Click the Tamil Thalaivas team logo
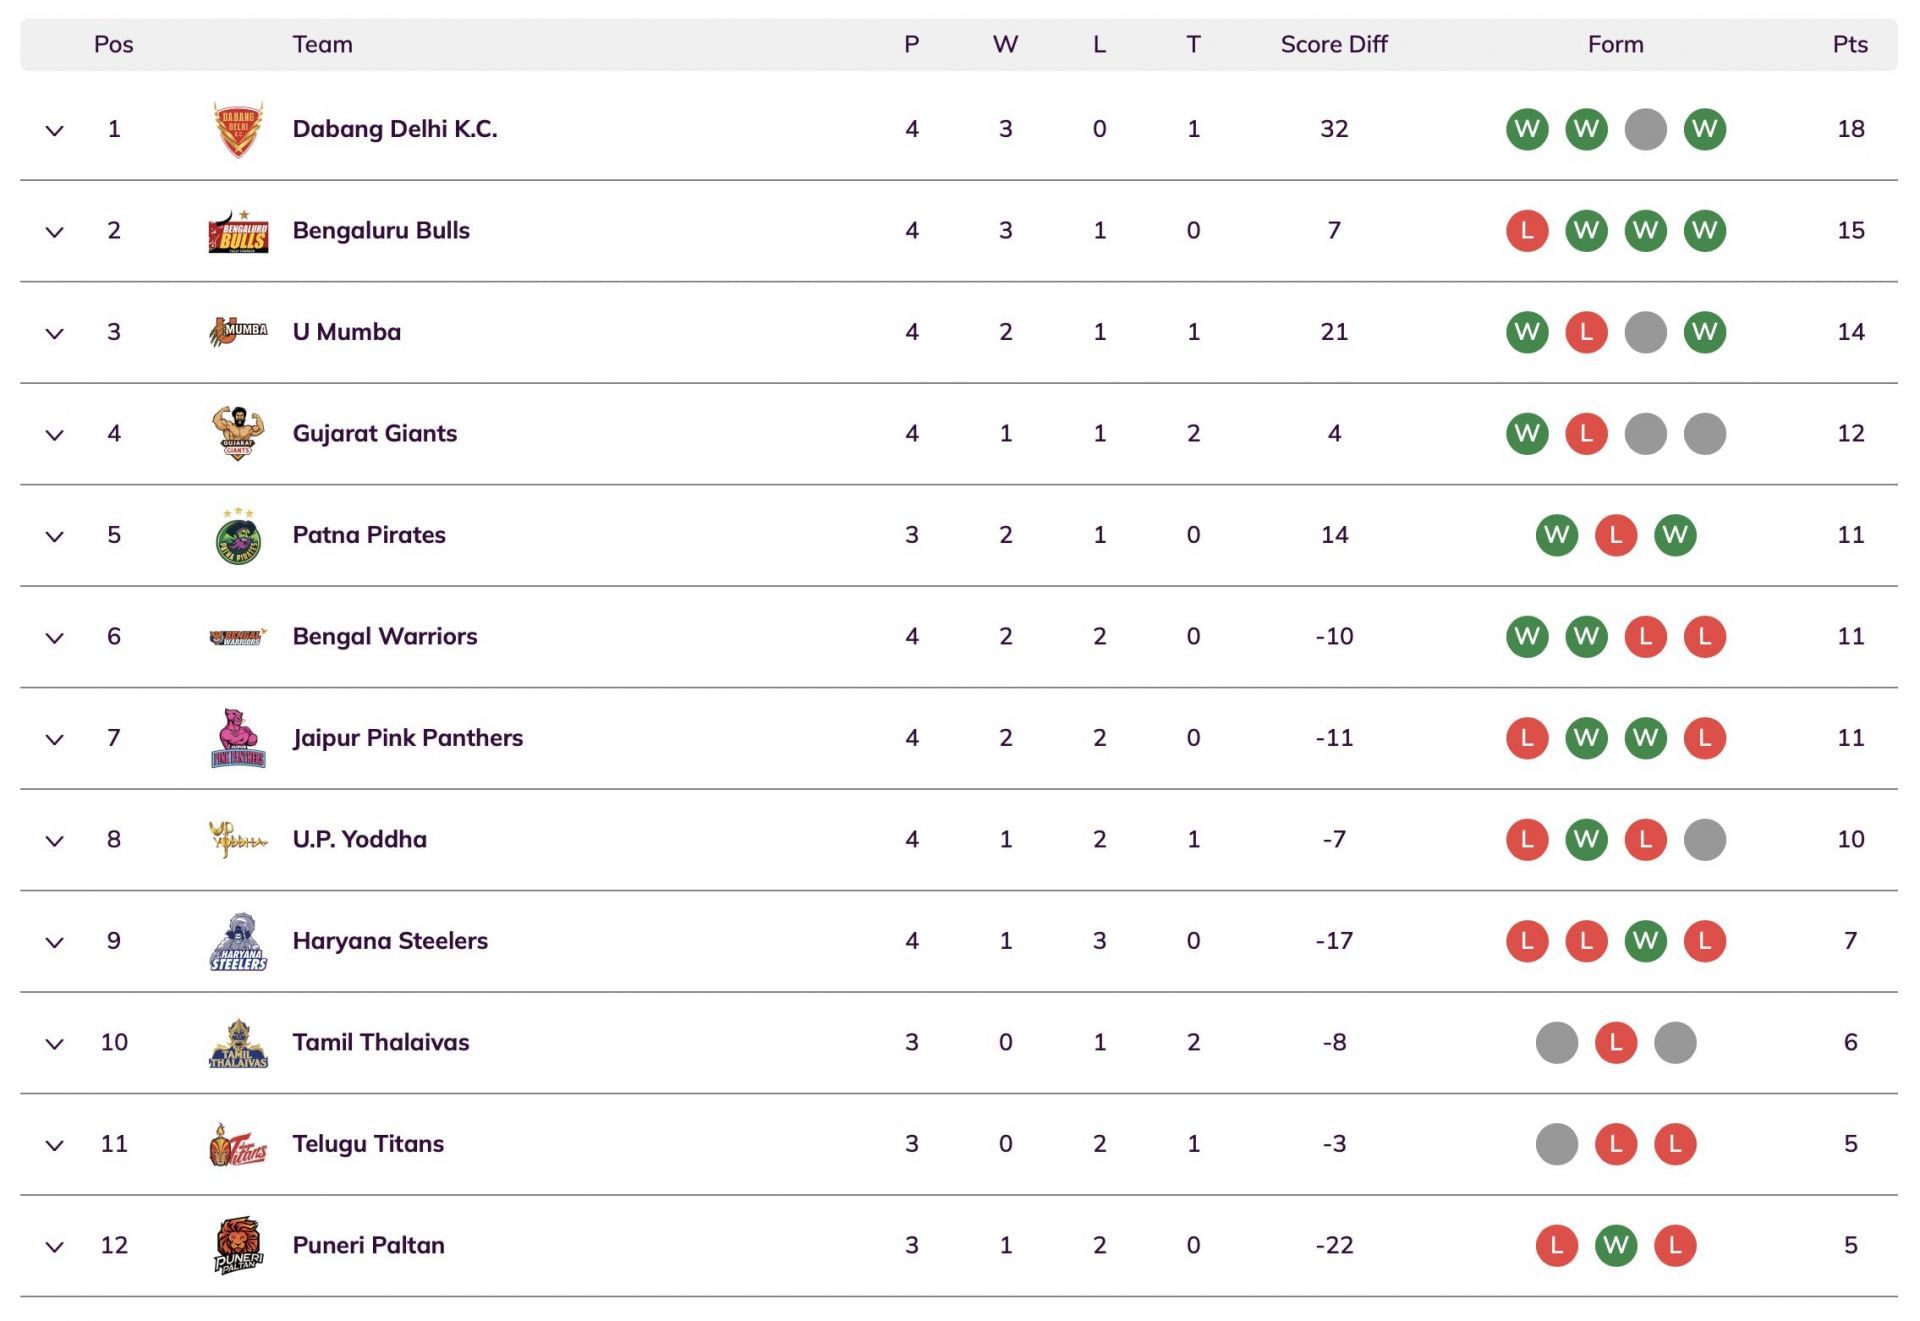Viewport: 1920px width, 1321px height. coord(238,1043)
